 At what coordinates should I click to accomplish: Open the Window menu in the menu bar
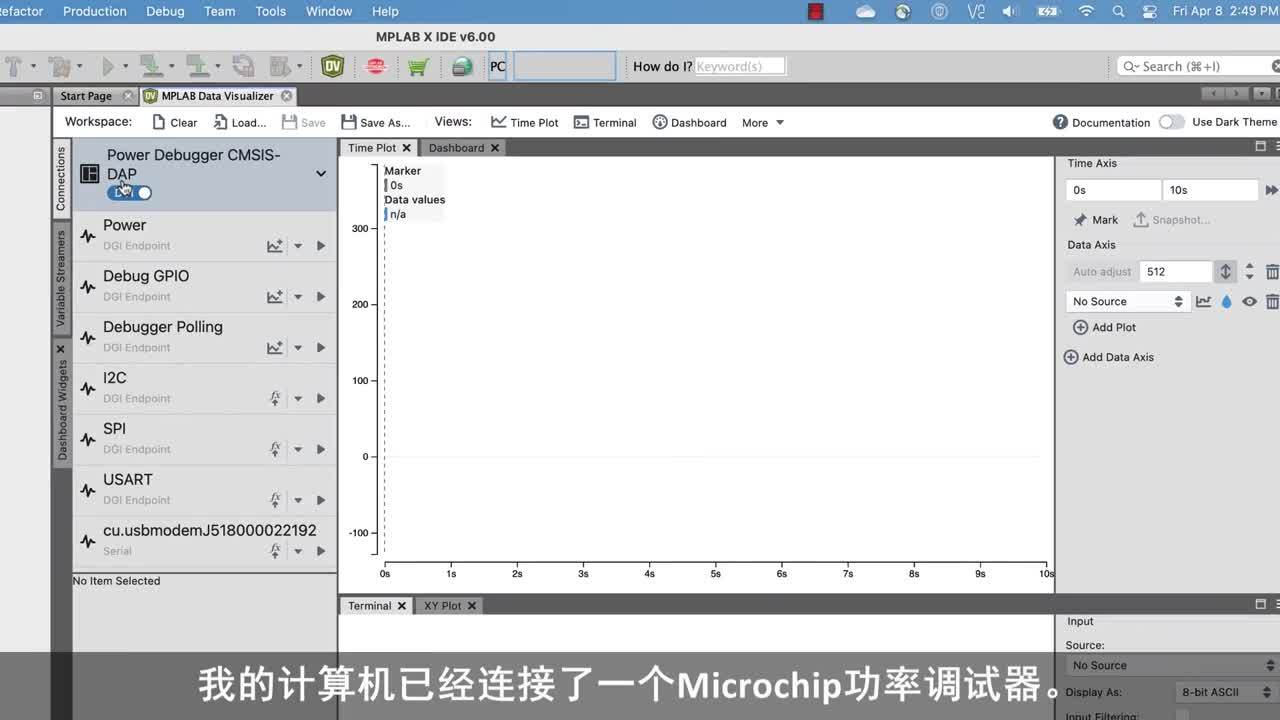[328, 11]
